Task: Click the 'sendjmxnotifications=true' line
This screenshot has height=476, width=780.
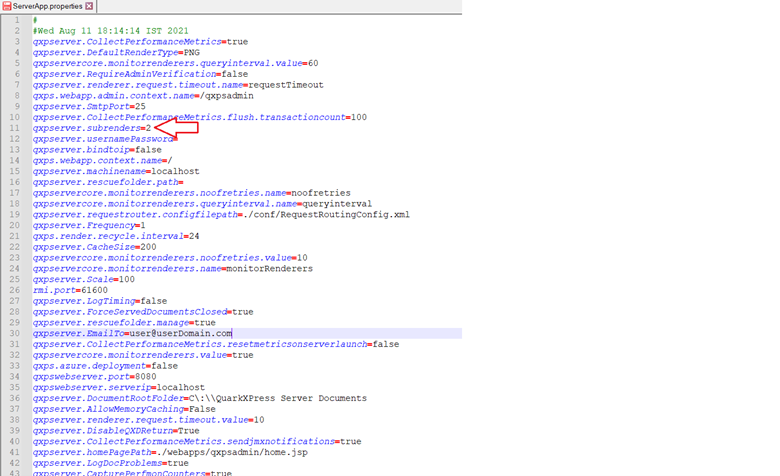Action: point(197,442)
